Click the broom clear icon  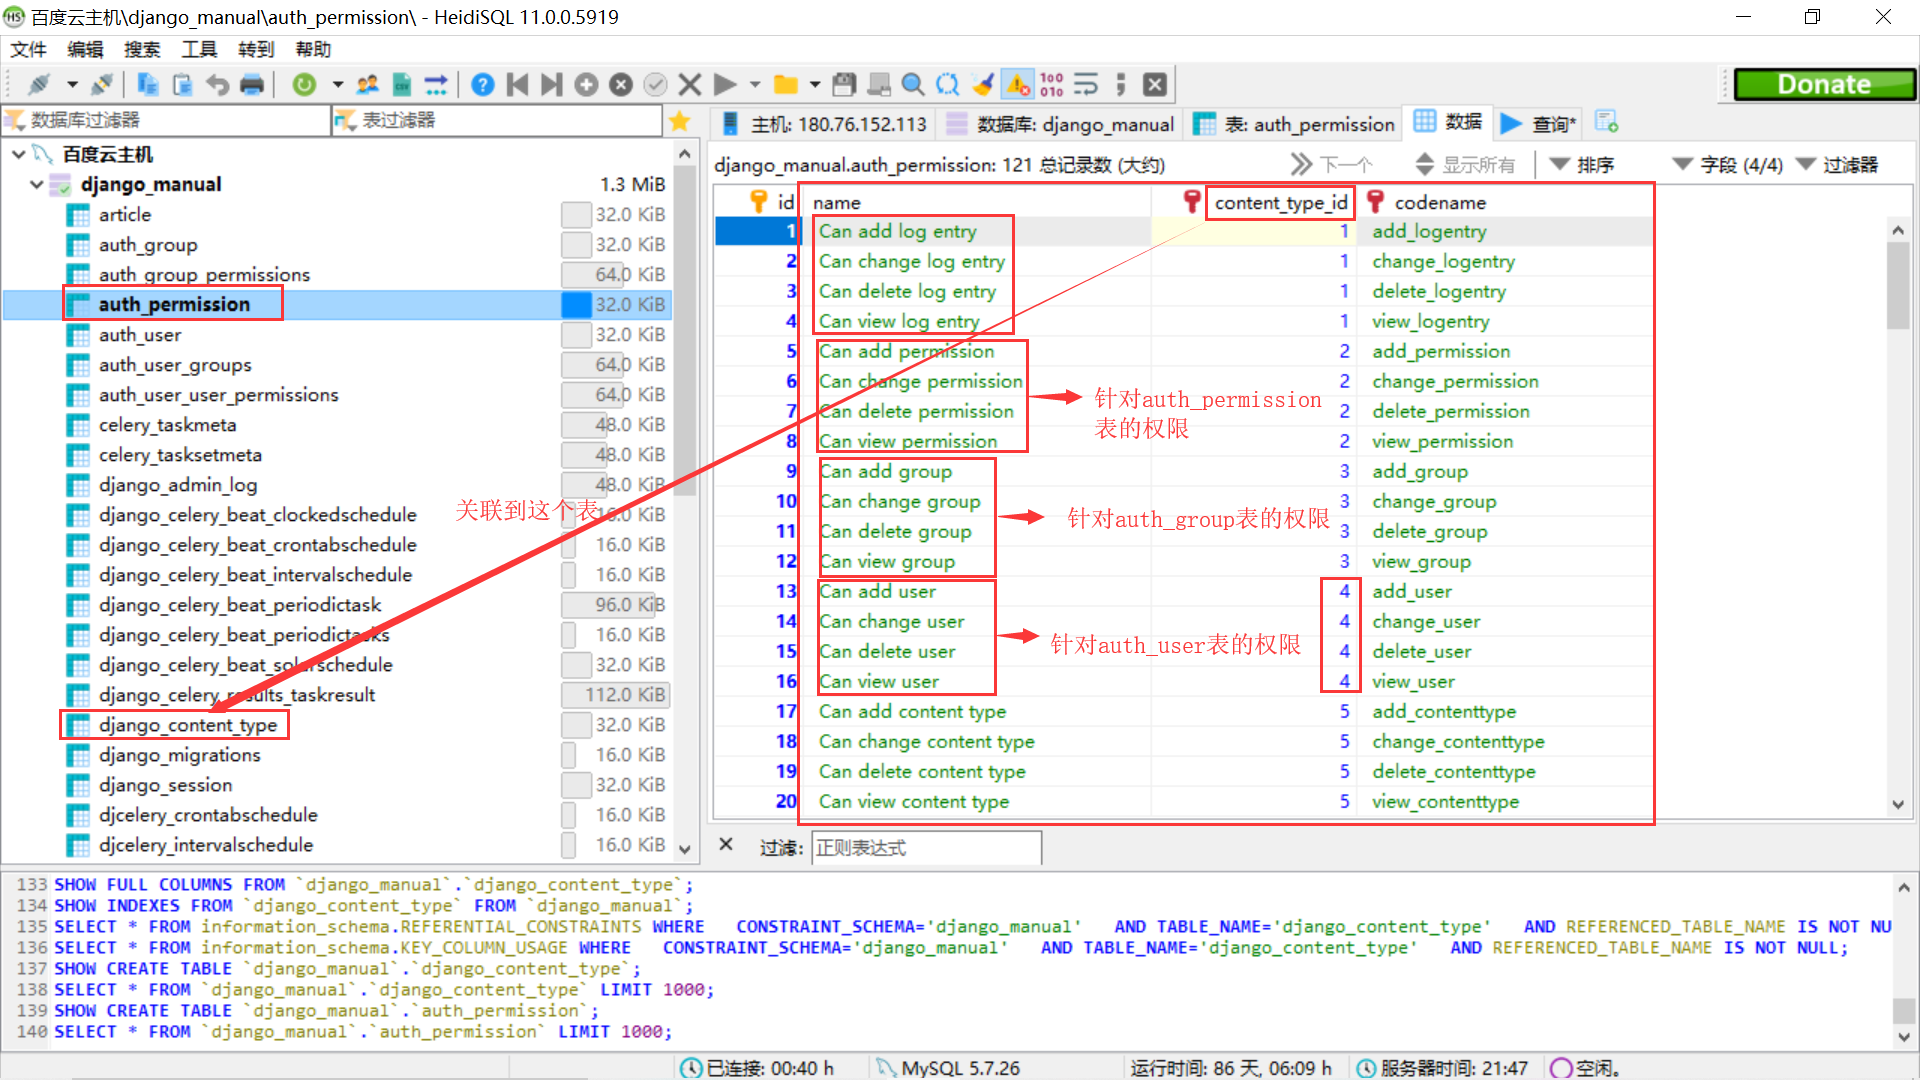click(x=983, y=85)
